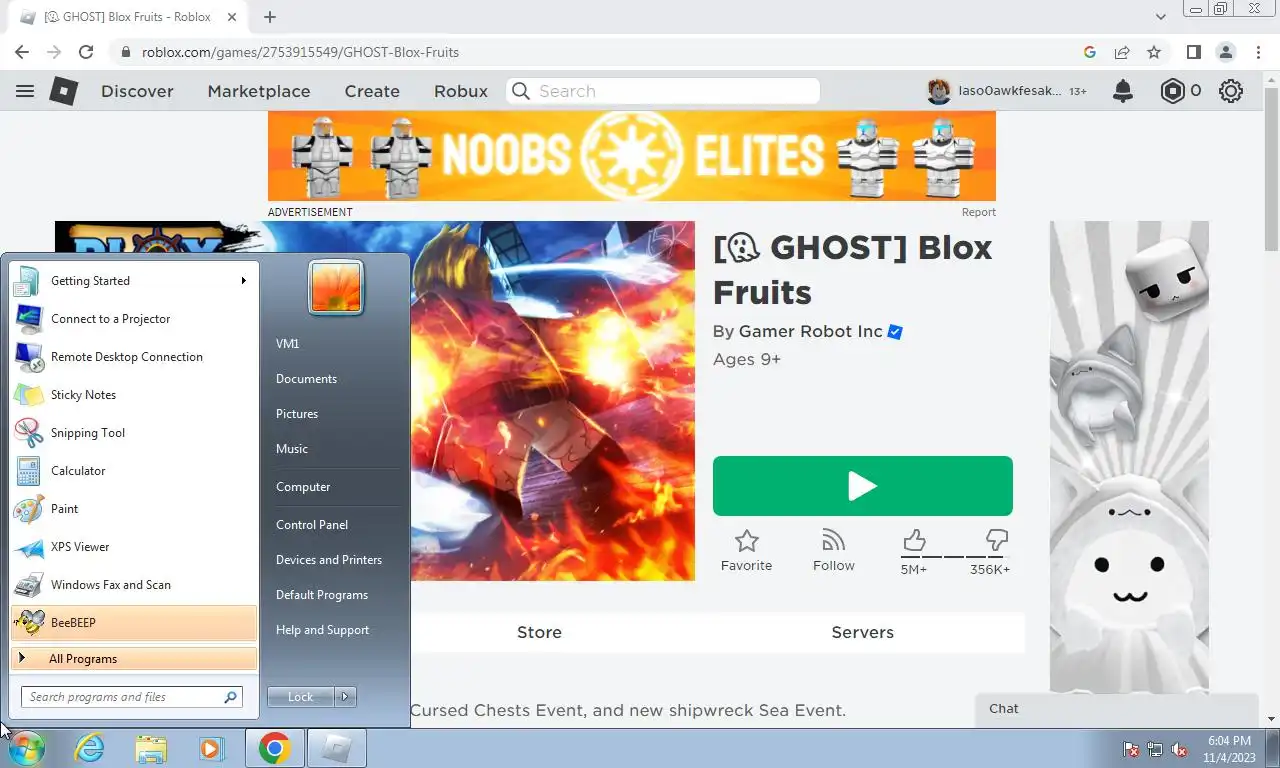Reload the Roblox page

point(86,52)
